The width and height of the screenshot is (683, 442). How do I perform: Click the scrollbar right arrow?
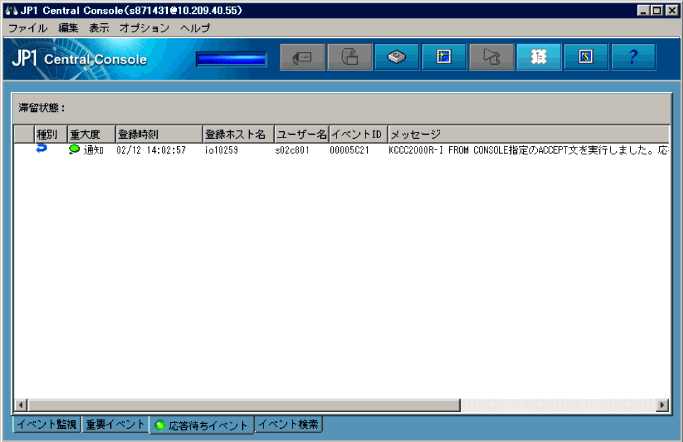click(x=662, y=405)
